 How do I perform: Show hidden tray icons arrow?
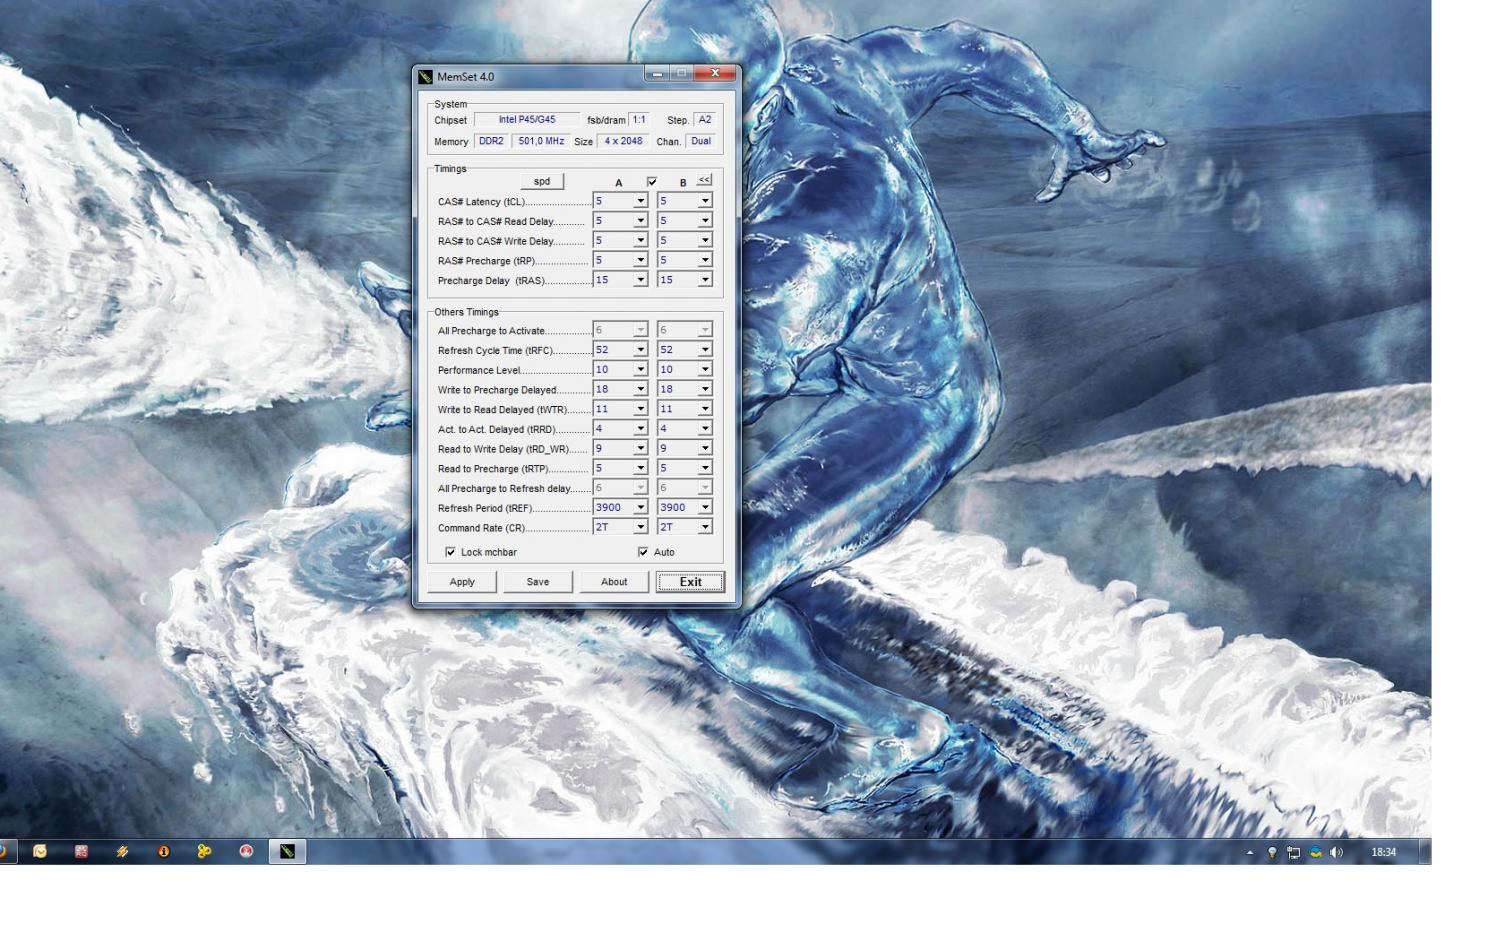click(x=1249, y=852)
